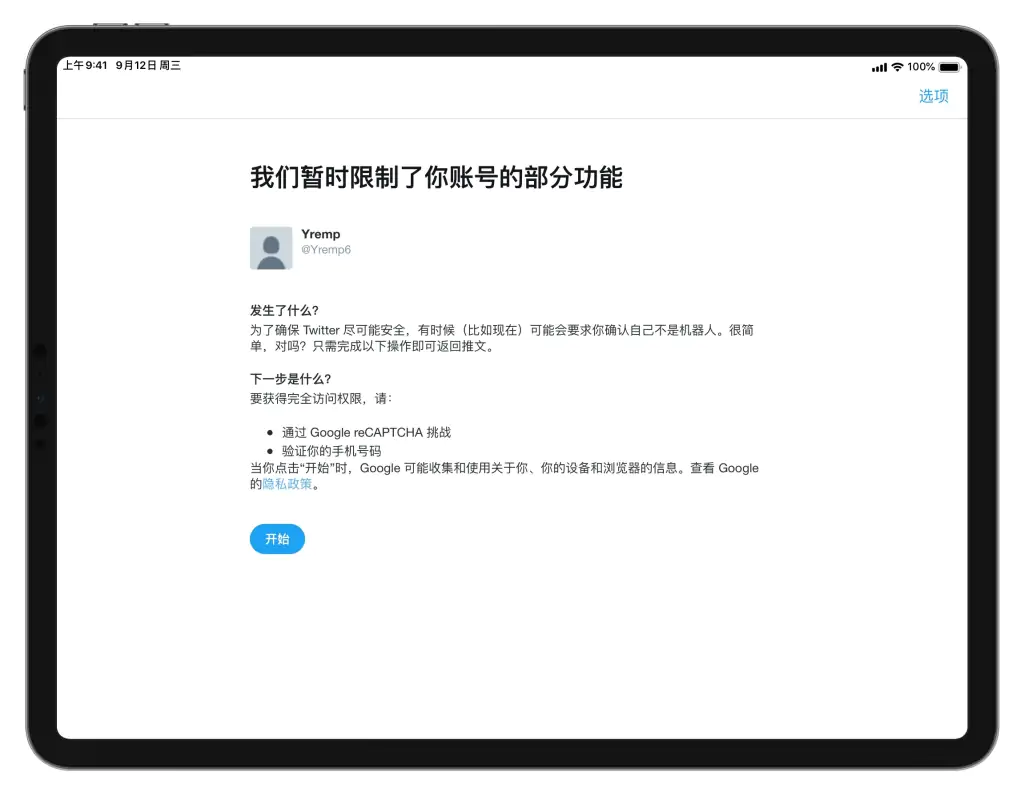Click the bullet 通过 Google reCAPTCHA 挑战
This screenshot has width=1024, height=796.
(366, 432)
